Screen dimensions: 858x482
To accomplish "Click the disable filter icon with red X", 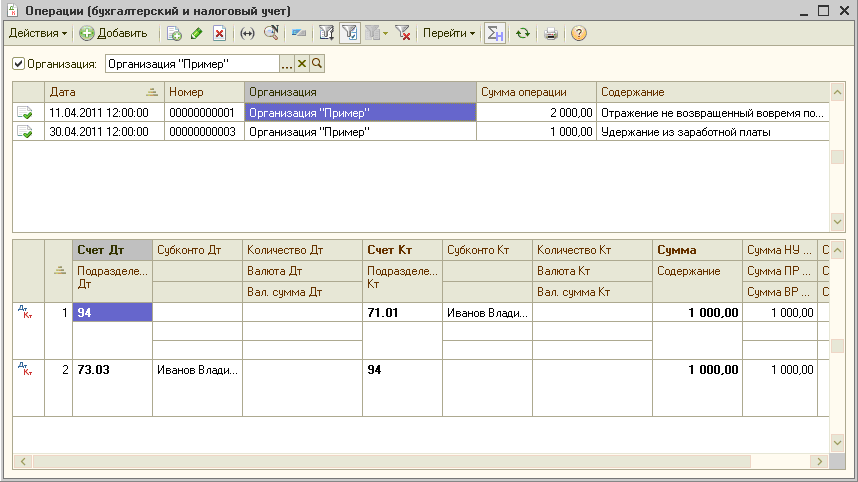I will pos(403,33).
